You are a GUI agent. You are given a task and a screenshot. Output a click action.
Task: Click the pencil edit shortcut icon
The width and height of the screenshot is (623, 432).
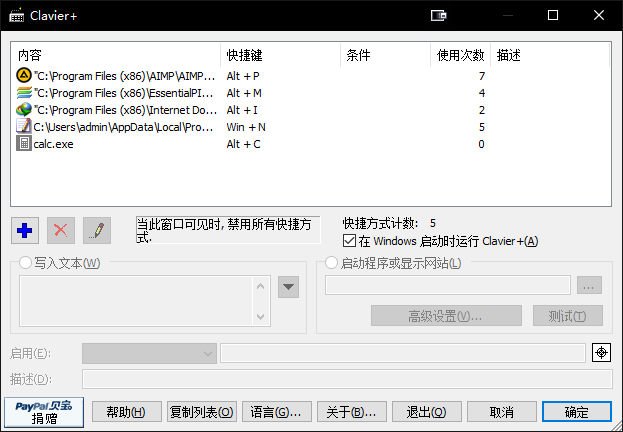(97, 230)
